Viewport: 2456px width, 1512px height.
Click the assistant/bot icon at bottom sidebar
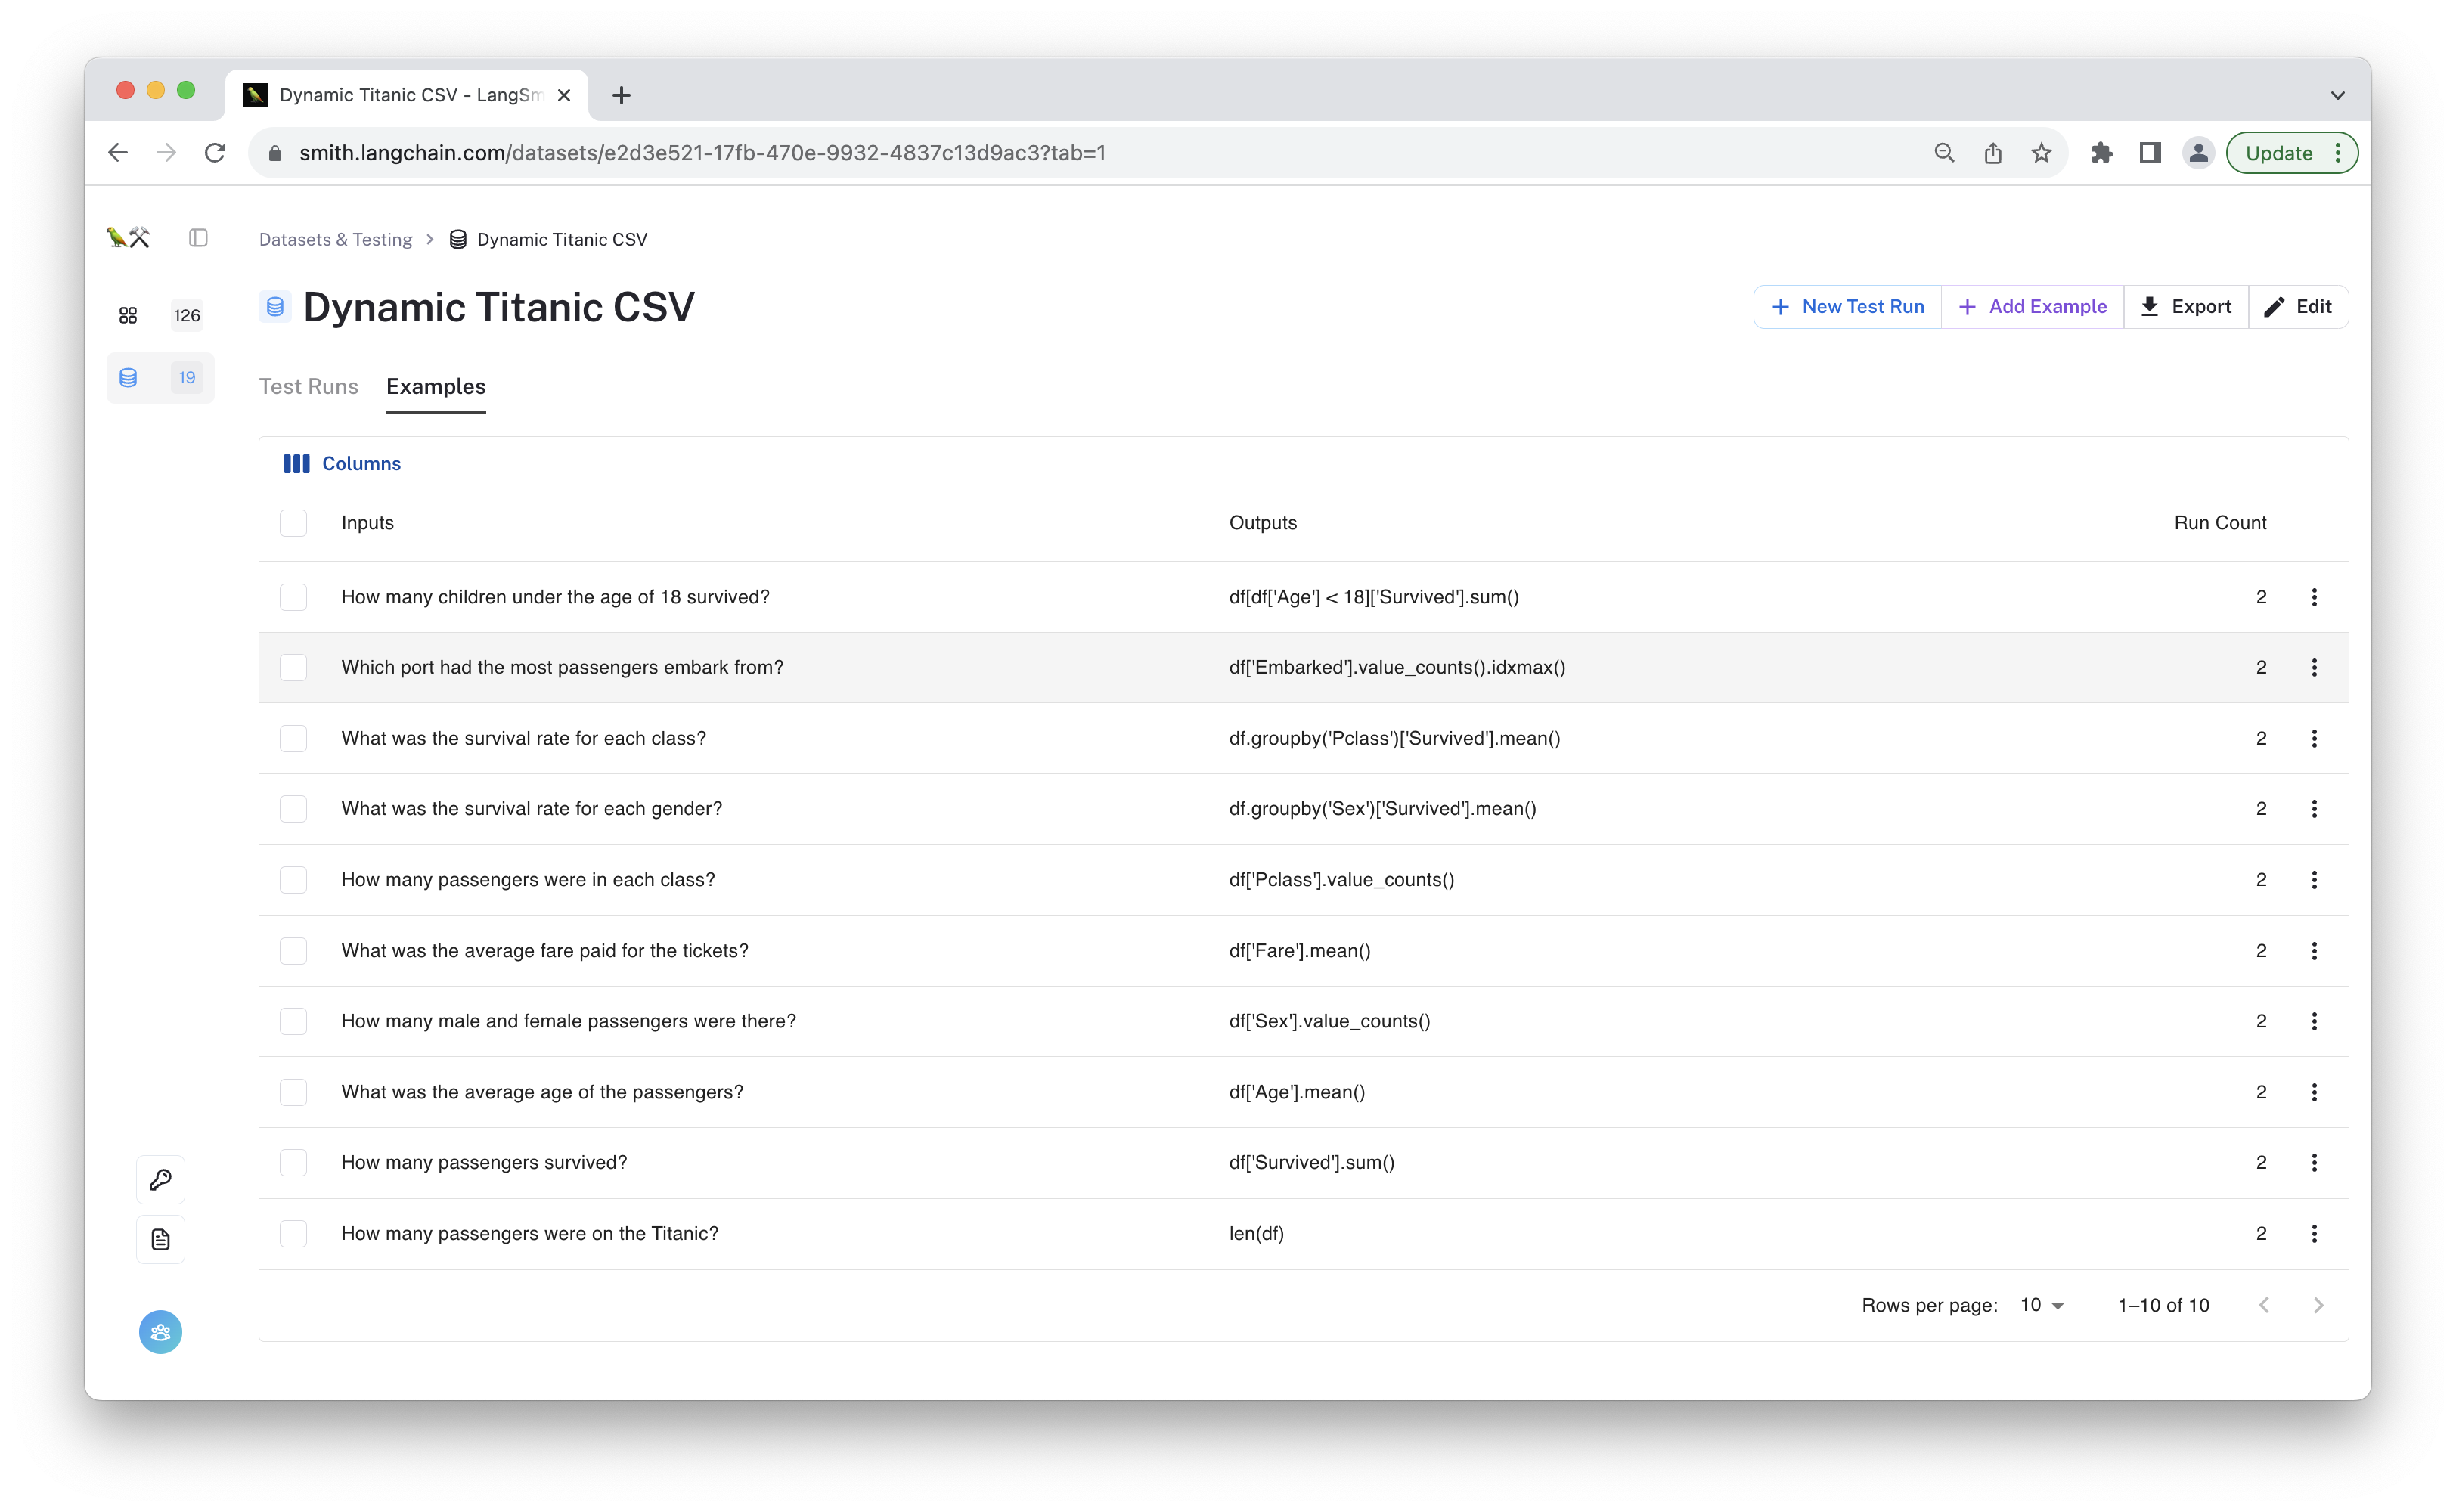(x=160, y=1333)
